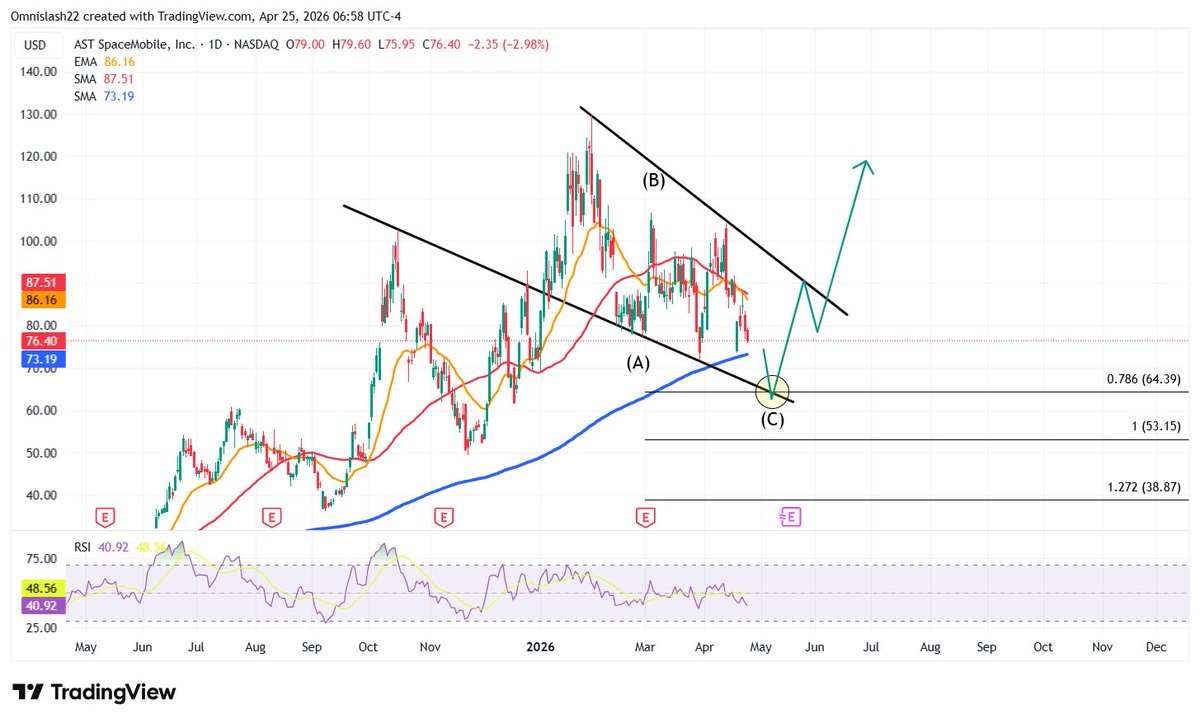This screenshot has height=723, width=1200.
Task: Click the 130.00 price axis label
Action: point(37,115)
